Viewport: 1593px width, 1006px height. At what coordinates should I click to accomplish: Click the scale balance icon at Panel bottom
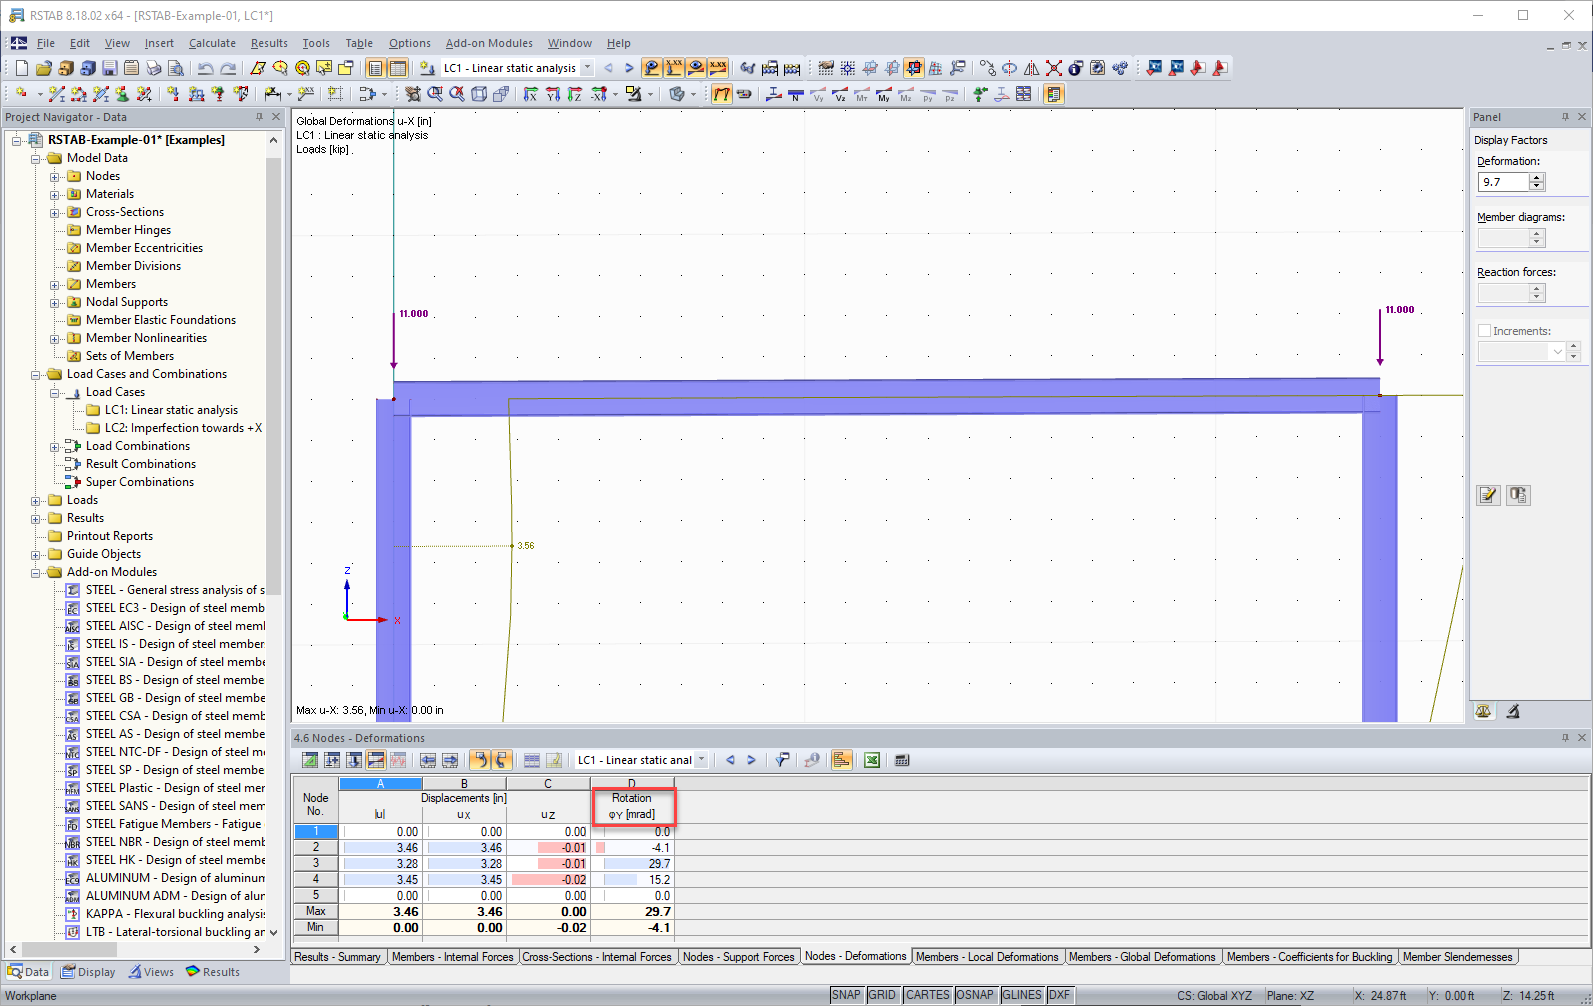1484,711
